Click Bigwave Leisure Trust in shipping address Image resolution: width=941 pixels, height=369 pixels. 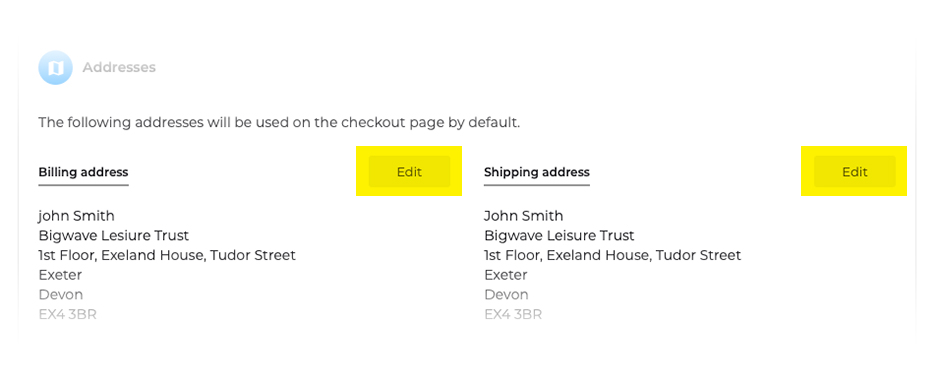[x=559, y=235]
